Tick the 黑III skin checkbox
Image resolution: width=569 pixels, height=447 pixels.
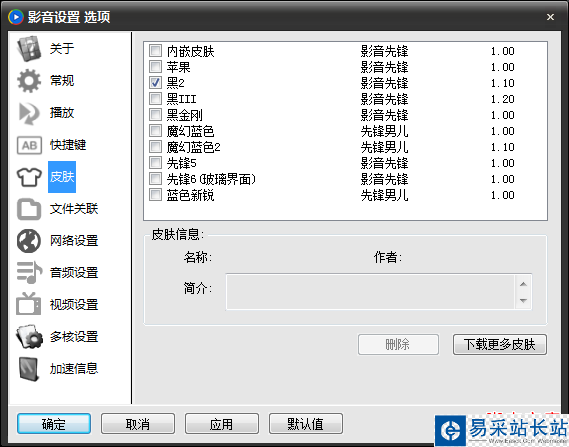(155, 98)
